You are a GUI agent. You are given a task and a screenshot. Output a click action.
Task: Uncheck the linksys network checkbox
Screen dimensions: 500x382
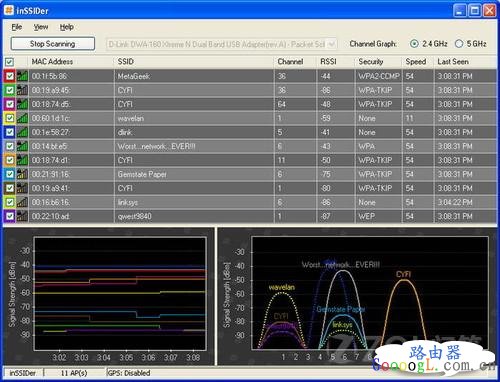coord(10,202)
